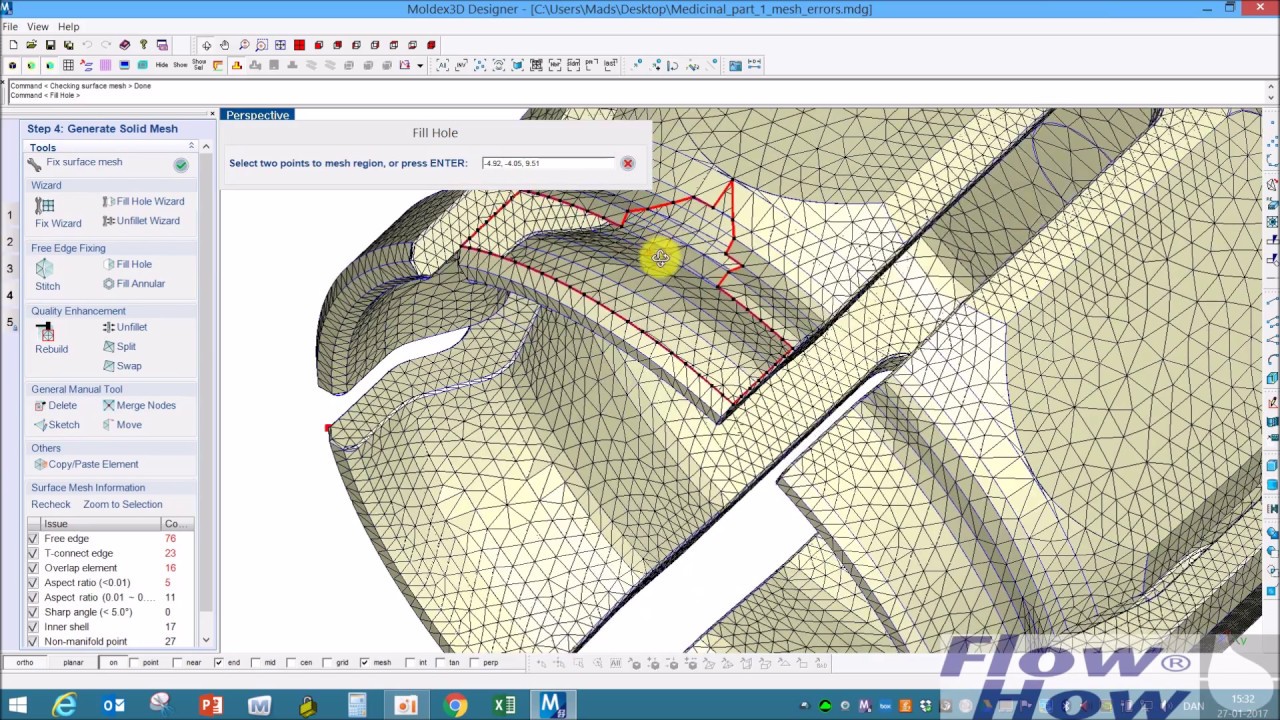Toggle the ortho mode button

click(24, 663)
